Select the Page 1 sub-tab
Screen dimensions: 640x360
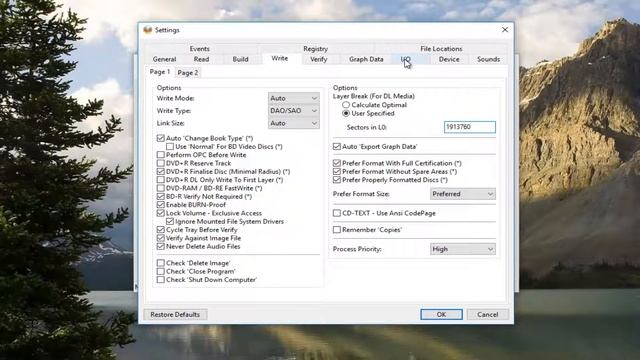click(160, 72)
